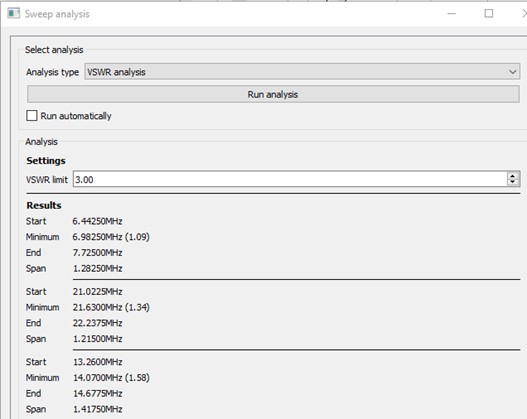
Task: Click the Run analysis button
Action: point(273,94)
